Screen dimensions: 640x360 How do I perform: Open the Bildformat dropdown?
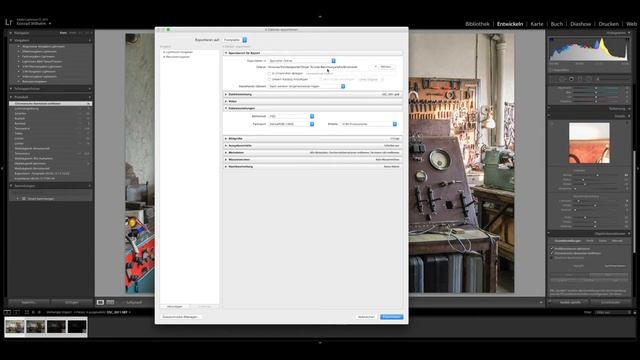[x=291, y=116]
